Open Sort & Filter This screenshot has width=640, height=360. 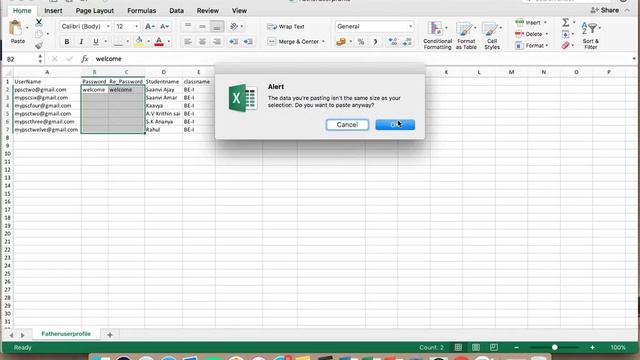[x=591, y=36]
